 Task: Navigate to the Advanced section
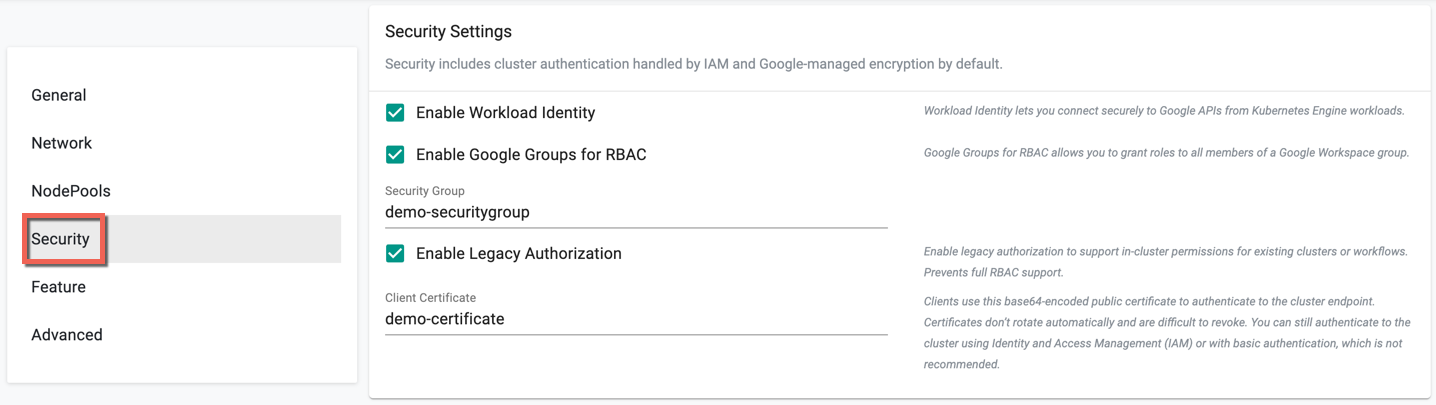pos(66,335)
